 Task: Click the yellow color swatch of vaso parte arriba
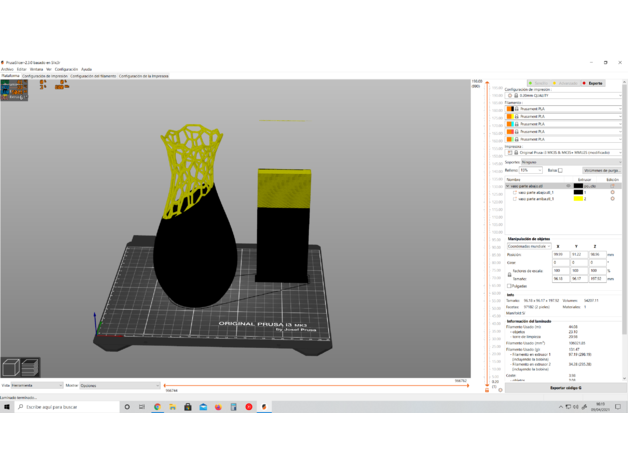point(578,199)
